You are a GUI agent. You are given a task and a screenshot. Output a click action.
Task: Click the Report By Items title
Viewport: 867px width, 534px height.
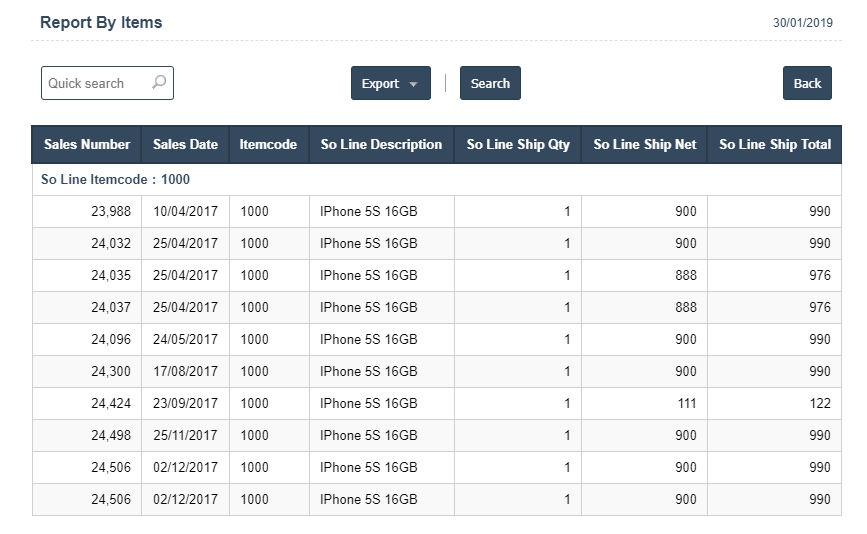coord(101,22)
